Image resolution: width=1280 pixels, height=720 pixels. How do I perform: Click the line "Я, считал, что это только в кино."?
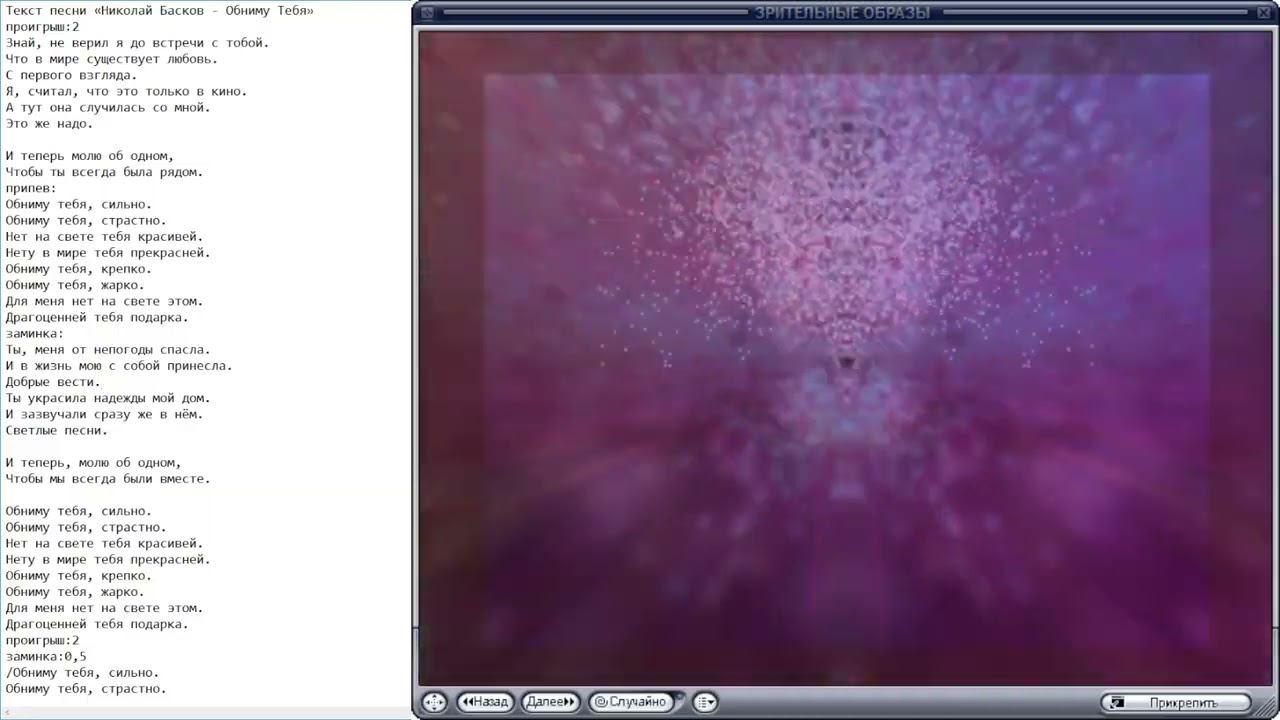pos(126,91)
